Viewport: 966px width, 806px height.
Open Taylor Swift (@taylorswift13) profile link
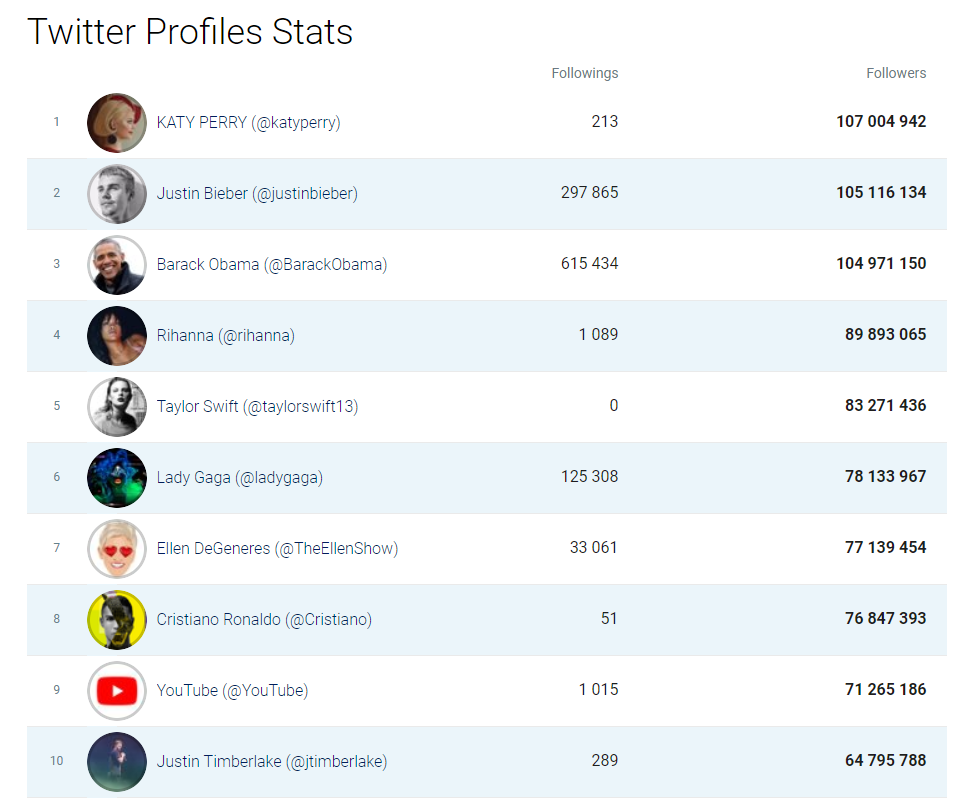tap(257, 407)
